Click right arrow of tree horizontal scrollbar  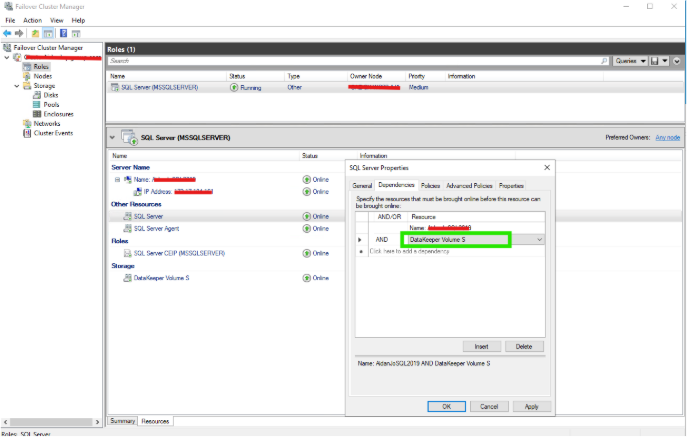point(97,422)
